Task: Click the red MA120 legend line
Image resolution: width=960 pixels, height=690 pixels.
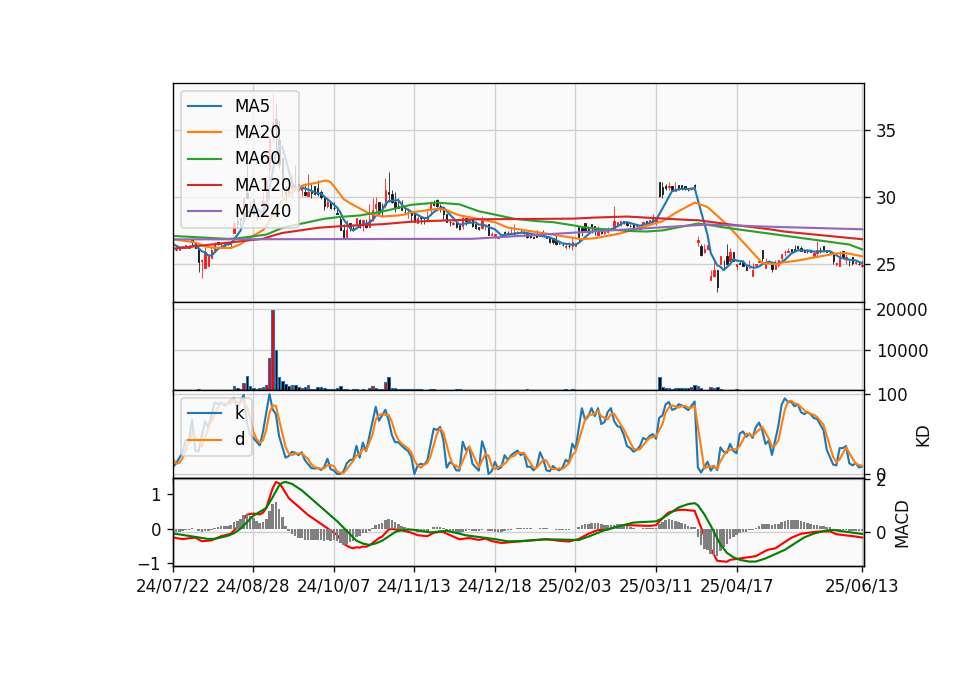Action: (x=204, y=185)
